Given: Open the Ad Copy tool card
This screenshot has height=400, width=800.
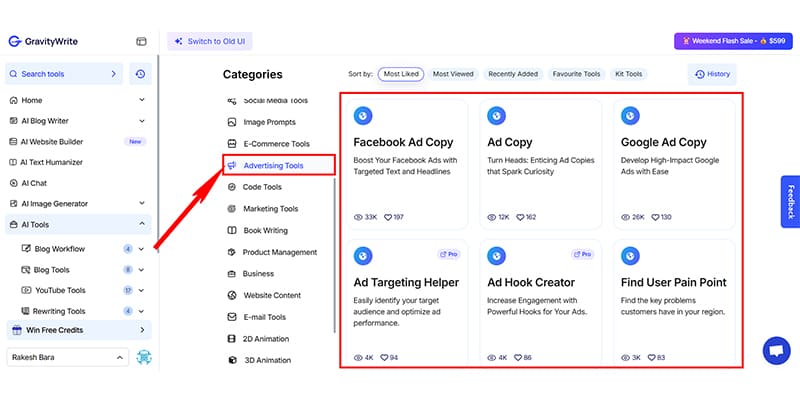Looking at the screenshot, I should 540,164.
